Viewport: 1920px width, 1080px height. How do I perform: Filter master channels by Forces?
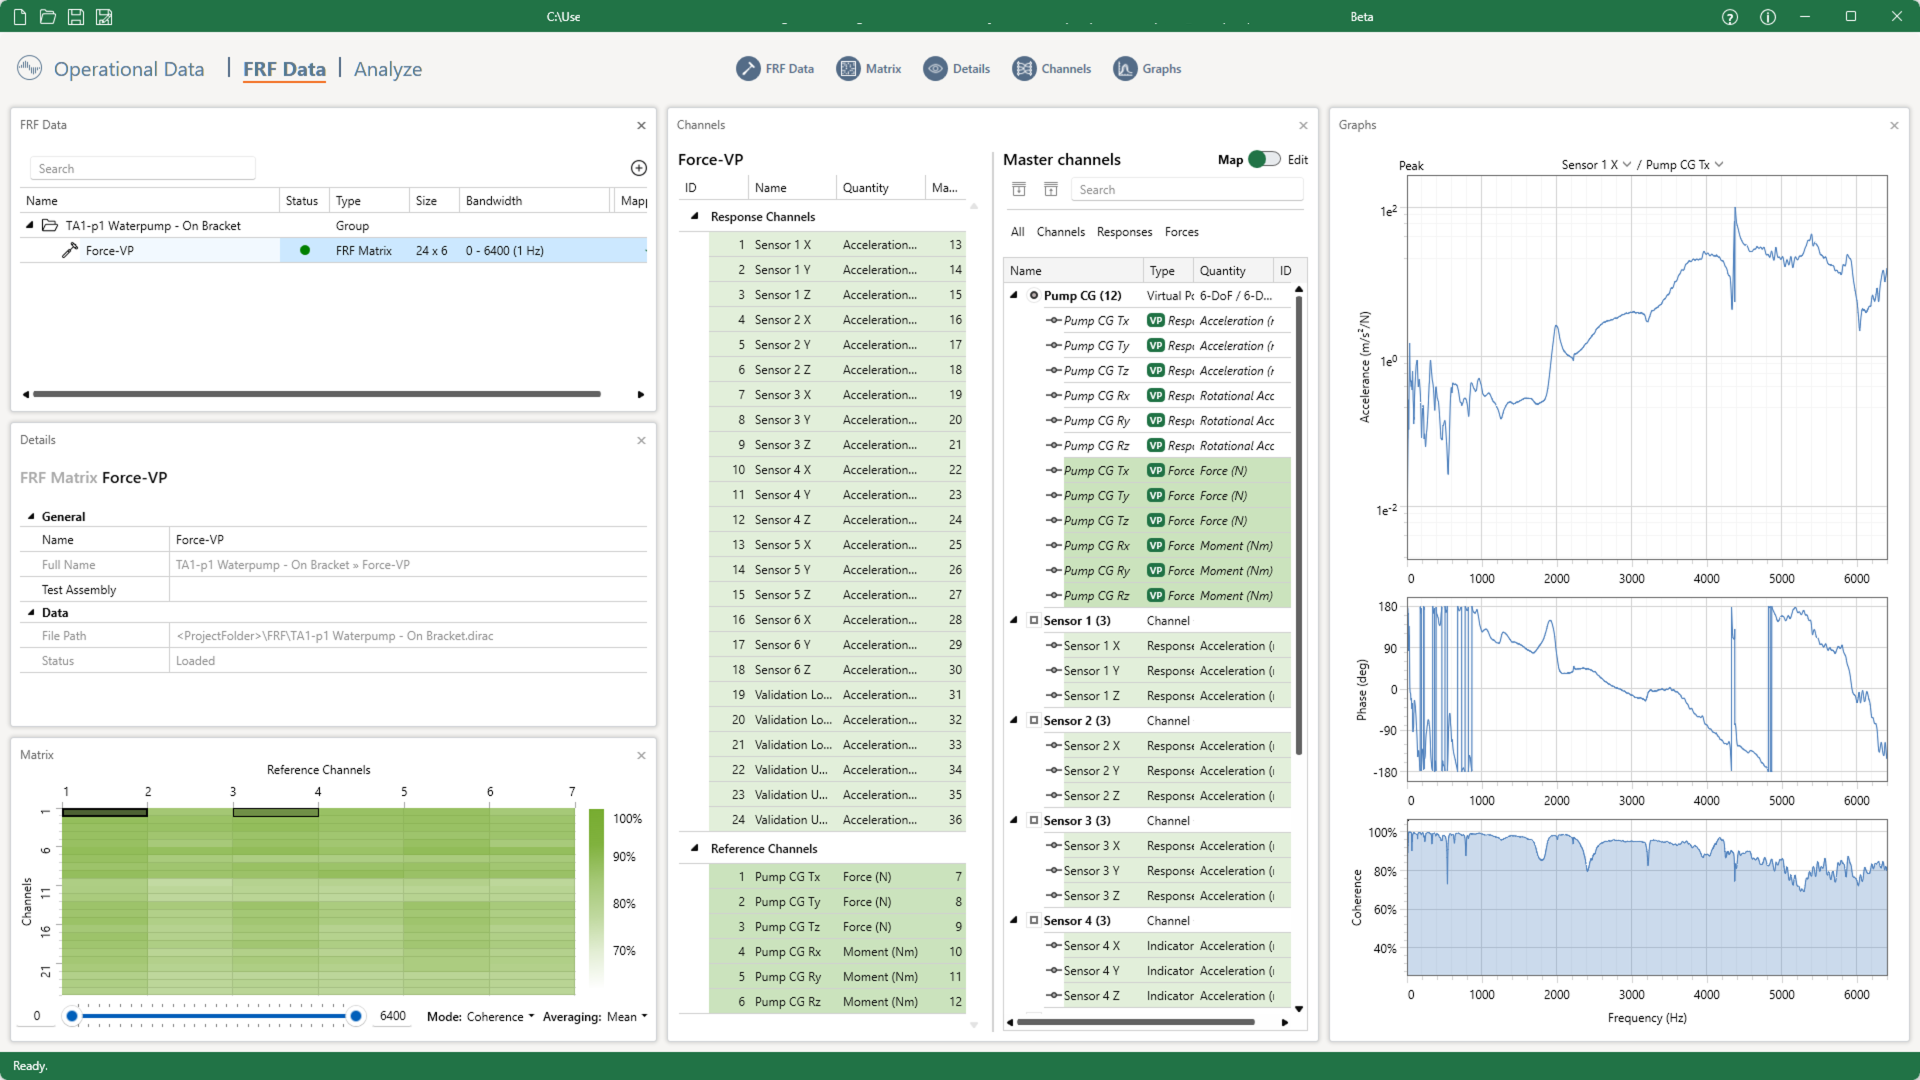coord(1181,232)
